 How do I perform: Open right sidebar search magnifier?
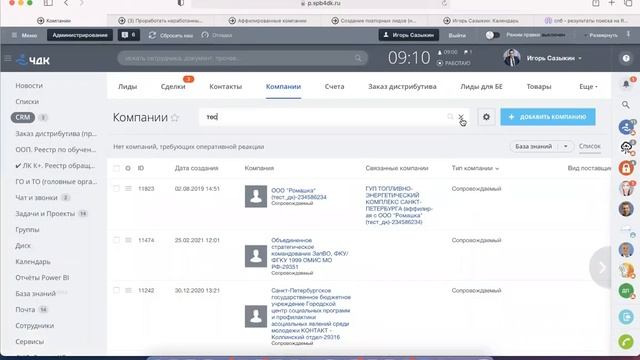pyautogui.click(x=626, y=105)
